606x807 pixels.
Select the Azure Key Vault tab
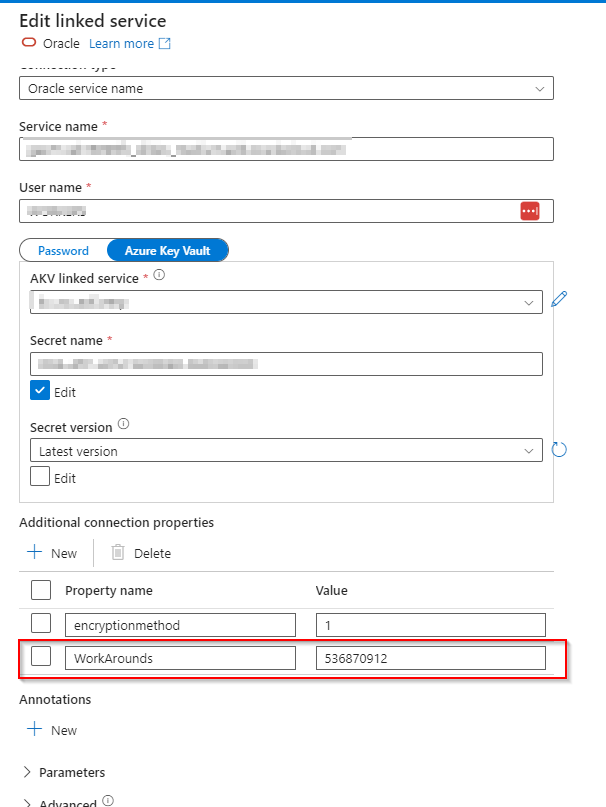pos(167,251)
